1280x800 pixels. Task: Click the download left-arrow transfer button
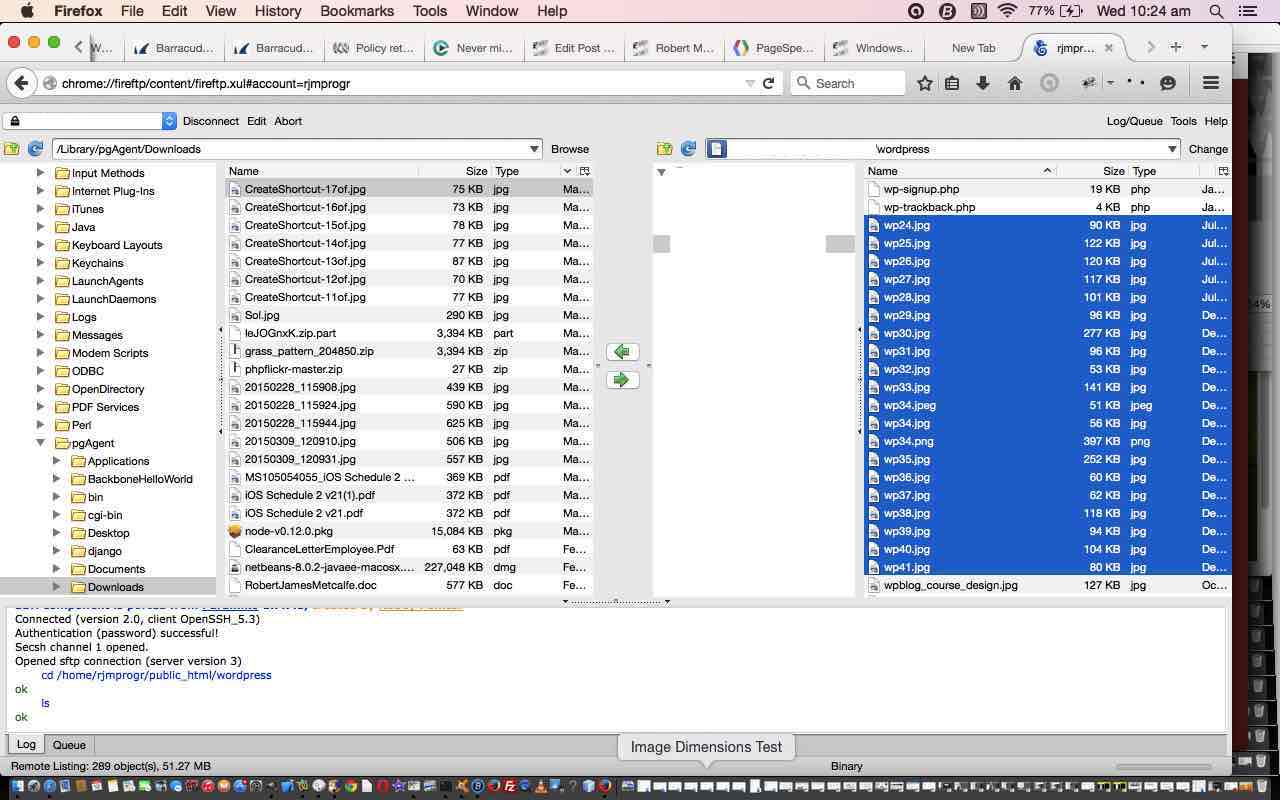(x=622, y=352)
